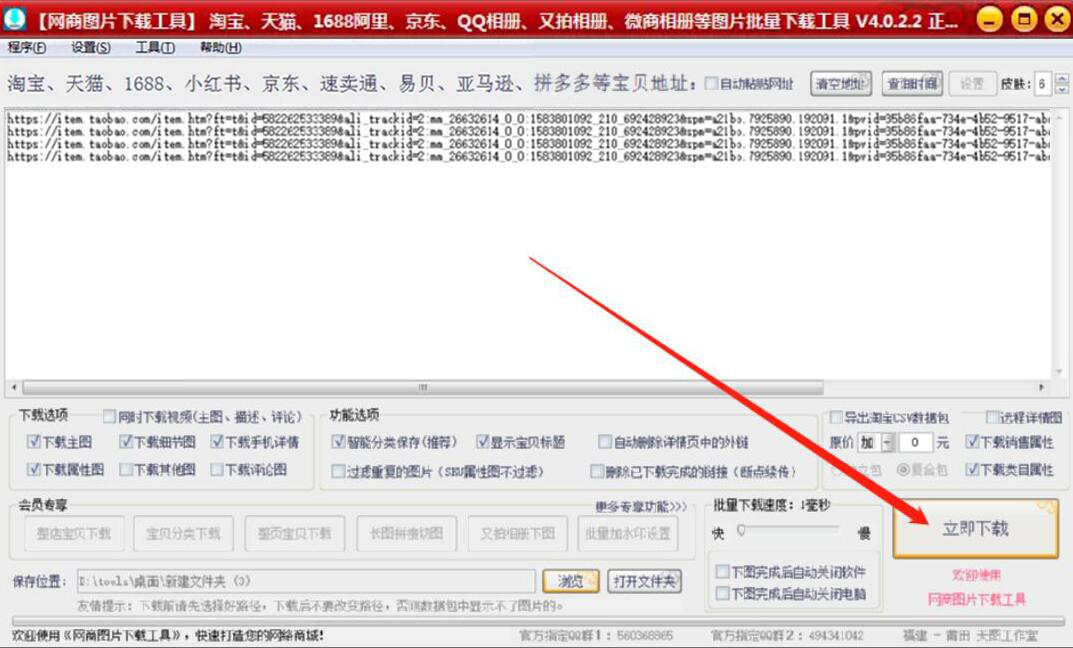Enable 过滤重复的图片 checkbox

[338, 471]
